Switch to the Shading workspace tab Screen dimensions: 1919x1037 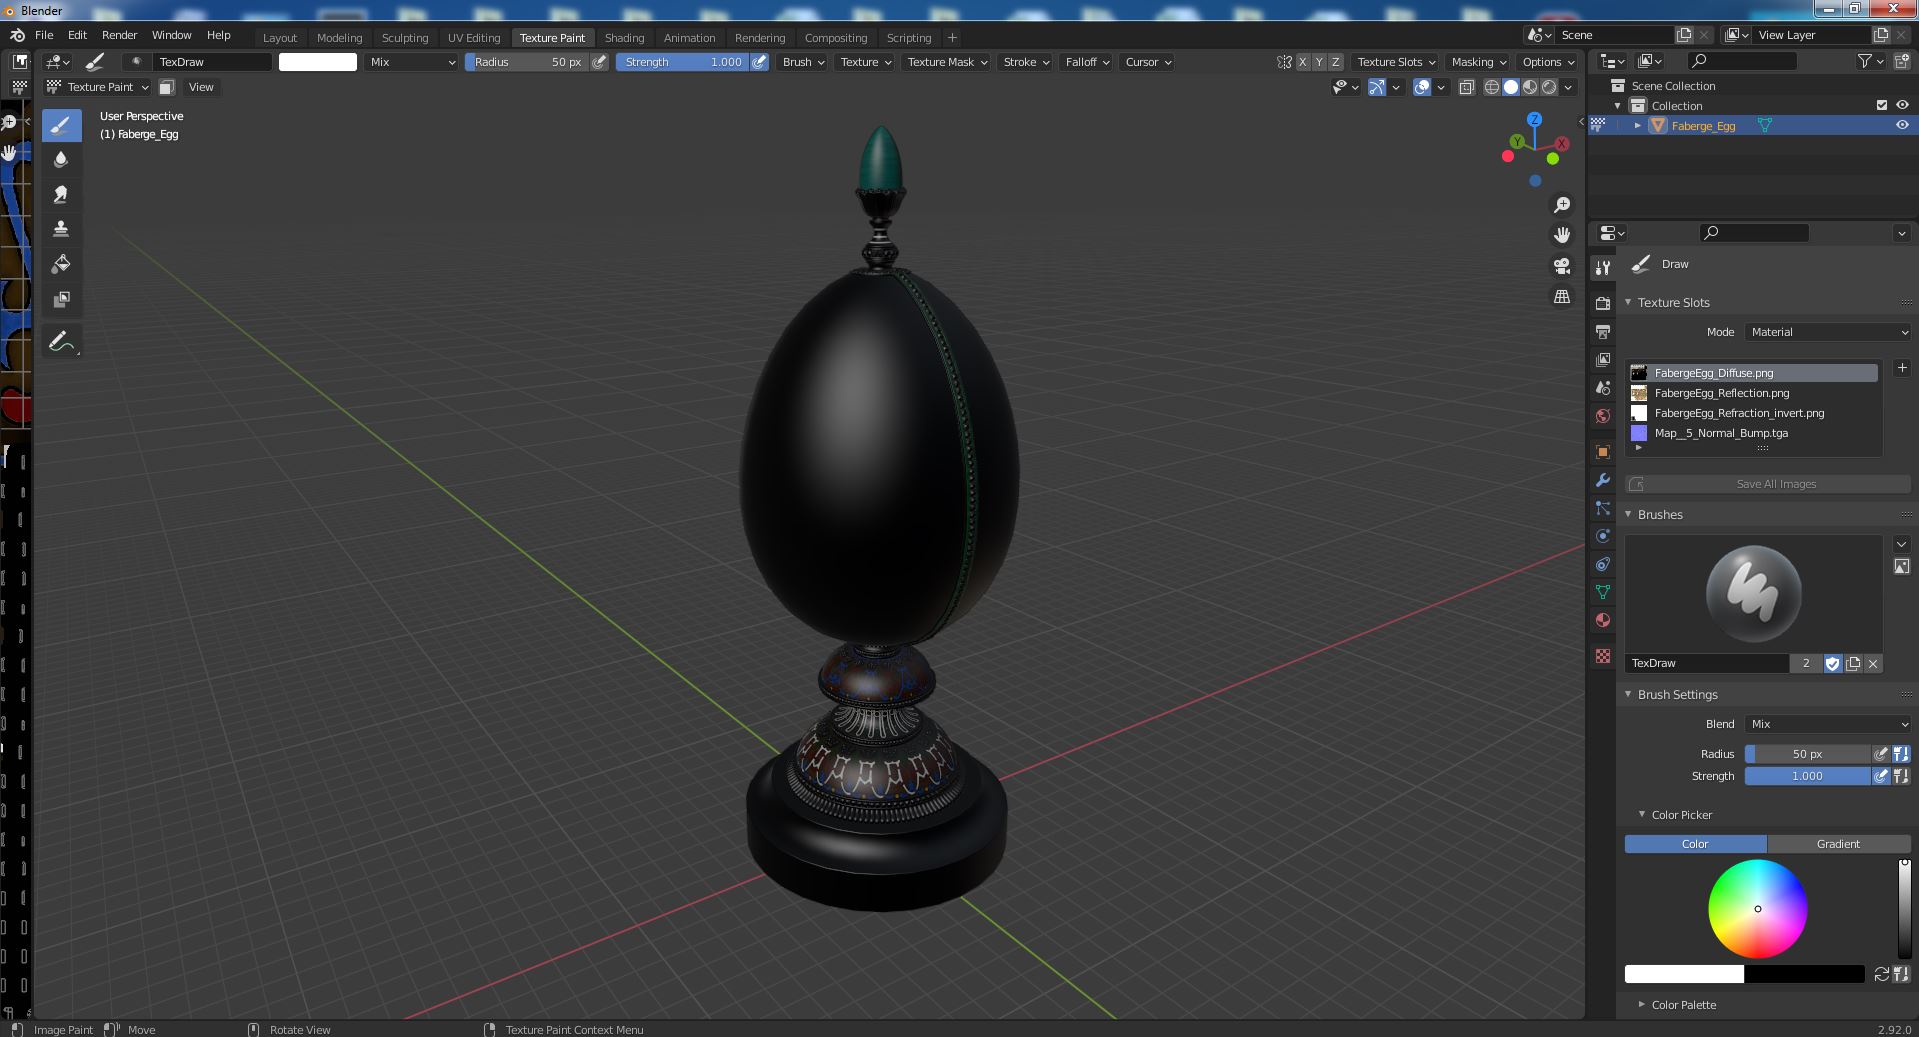click(624, 38)
